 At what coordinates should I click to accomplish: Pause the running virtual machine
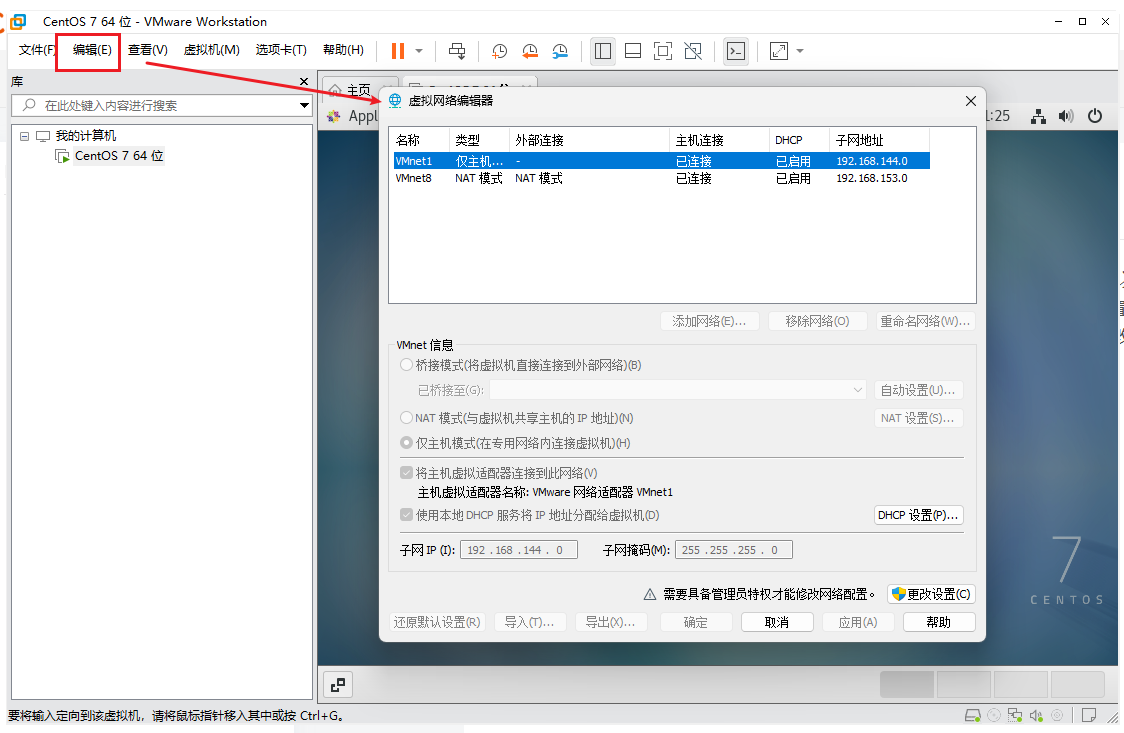398,51
